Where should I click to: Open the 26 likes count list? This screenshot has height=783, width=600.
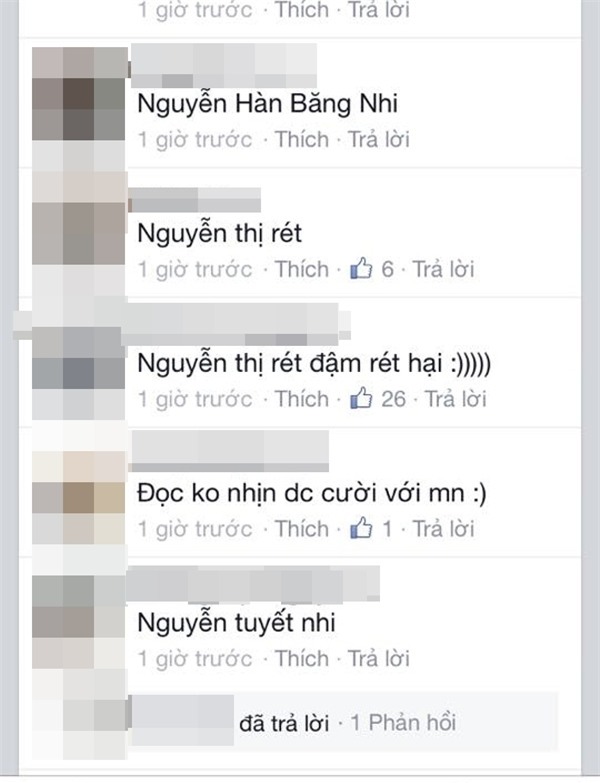click(x=393, y=399)
